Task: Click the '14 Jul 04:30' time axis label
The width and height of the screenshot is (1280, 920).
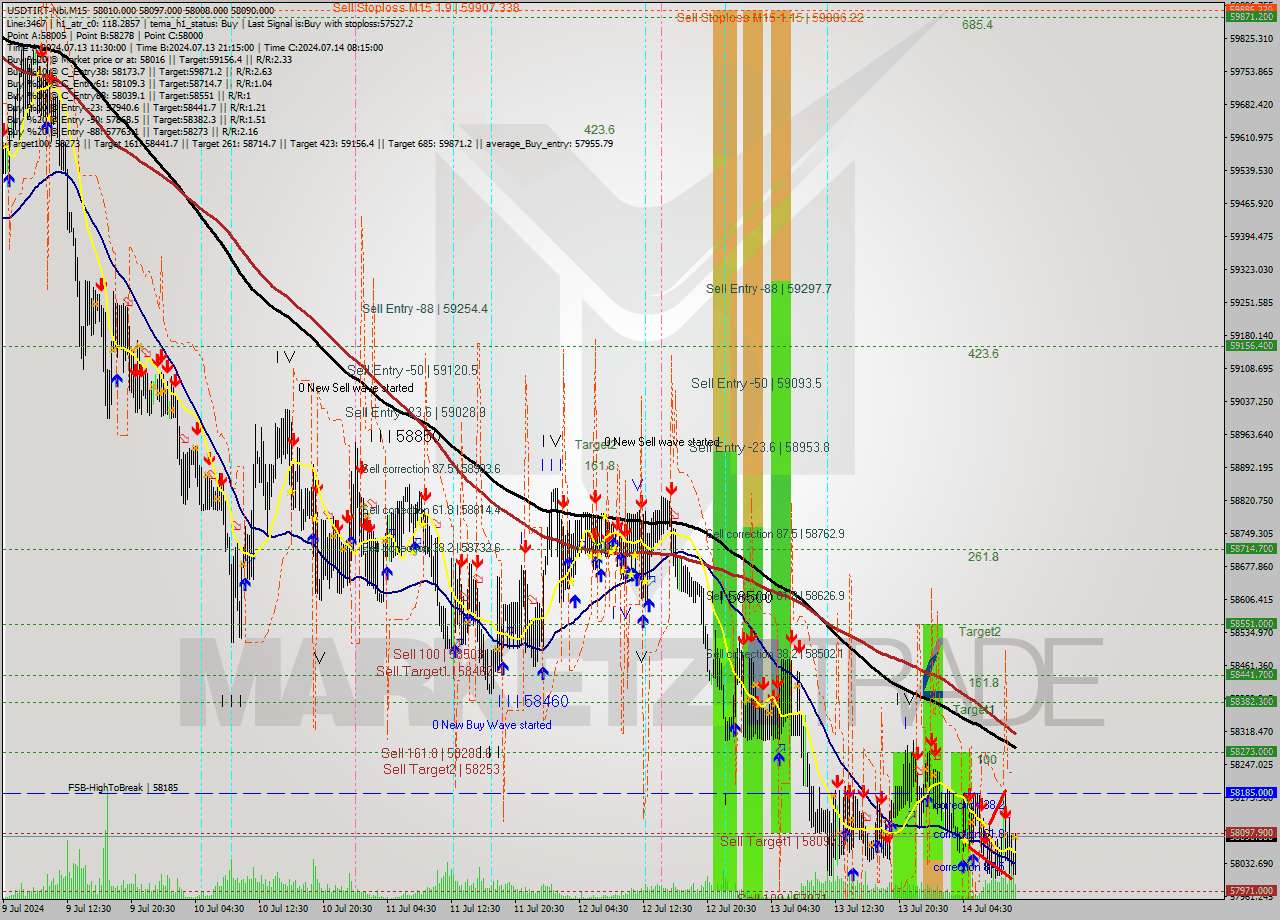Action: click(987, 909)
